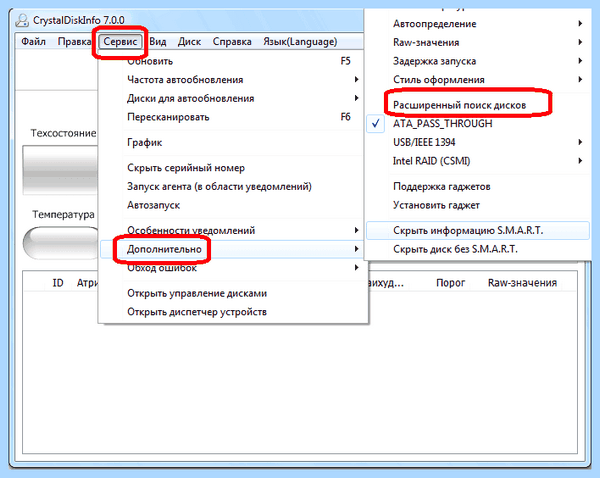Toggle Поддержка гаджетов option
This screenshot has width=600, height=478.
point(478,187)
